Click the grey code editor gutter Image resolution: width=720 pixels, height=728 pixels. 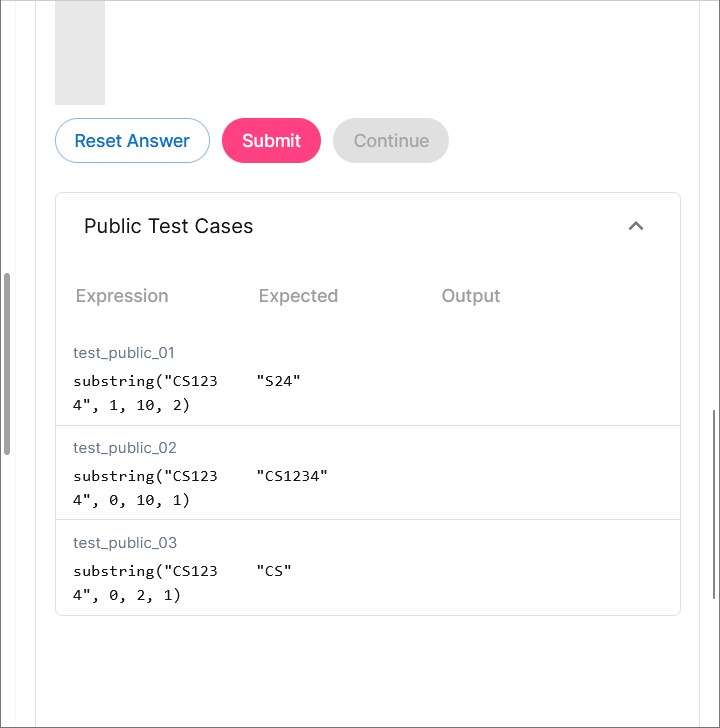(x=80, y=52)
